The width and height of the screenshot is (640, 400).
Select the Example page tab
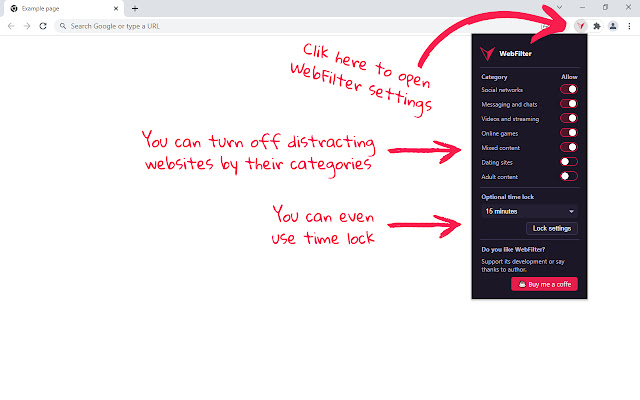(63, 9)
